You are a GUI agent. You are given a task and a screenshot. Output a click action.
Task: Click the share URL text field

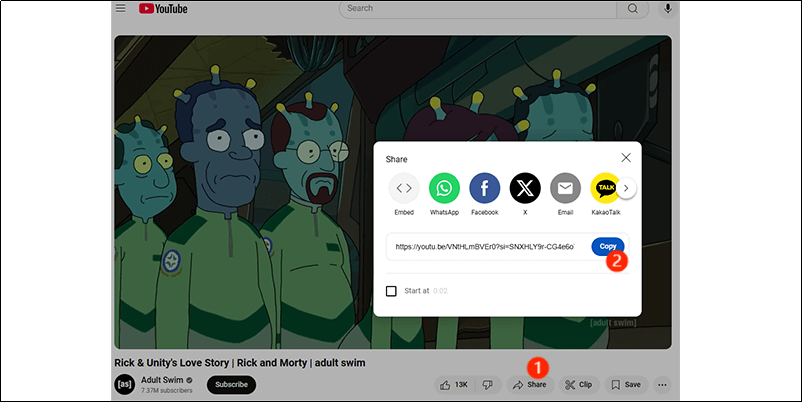484,246
